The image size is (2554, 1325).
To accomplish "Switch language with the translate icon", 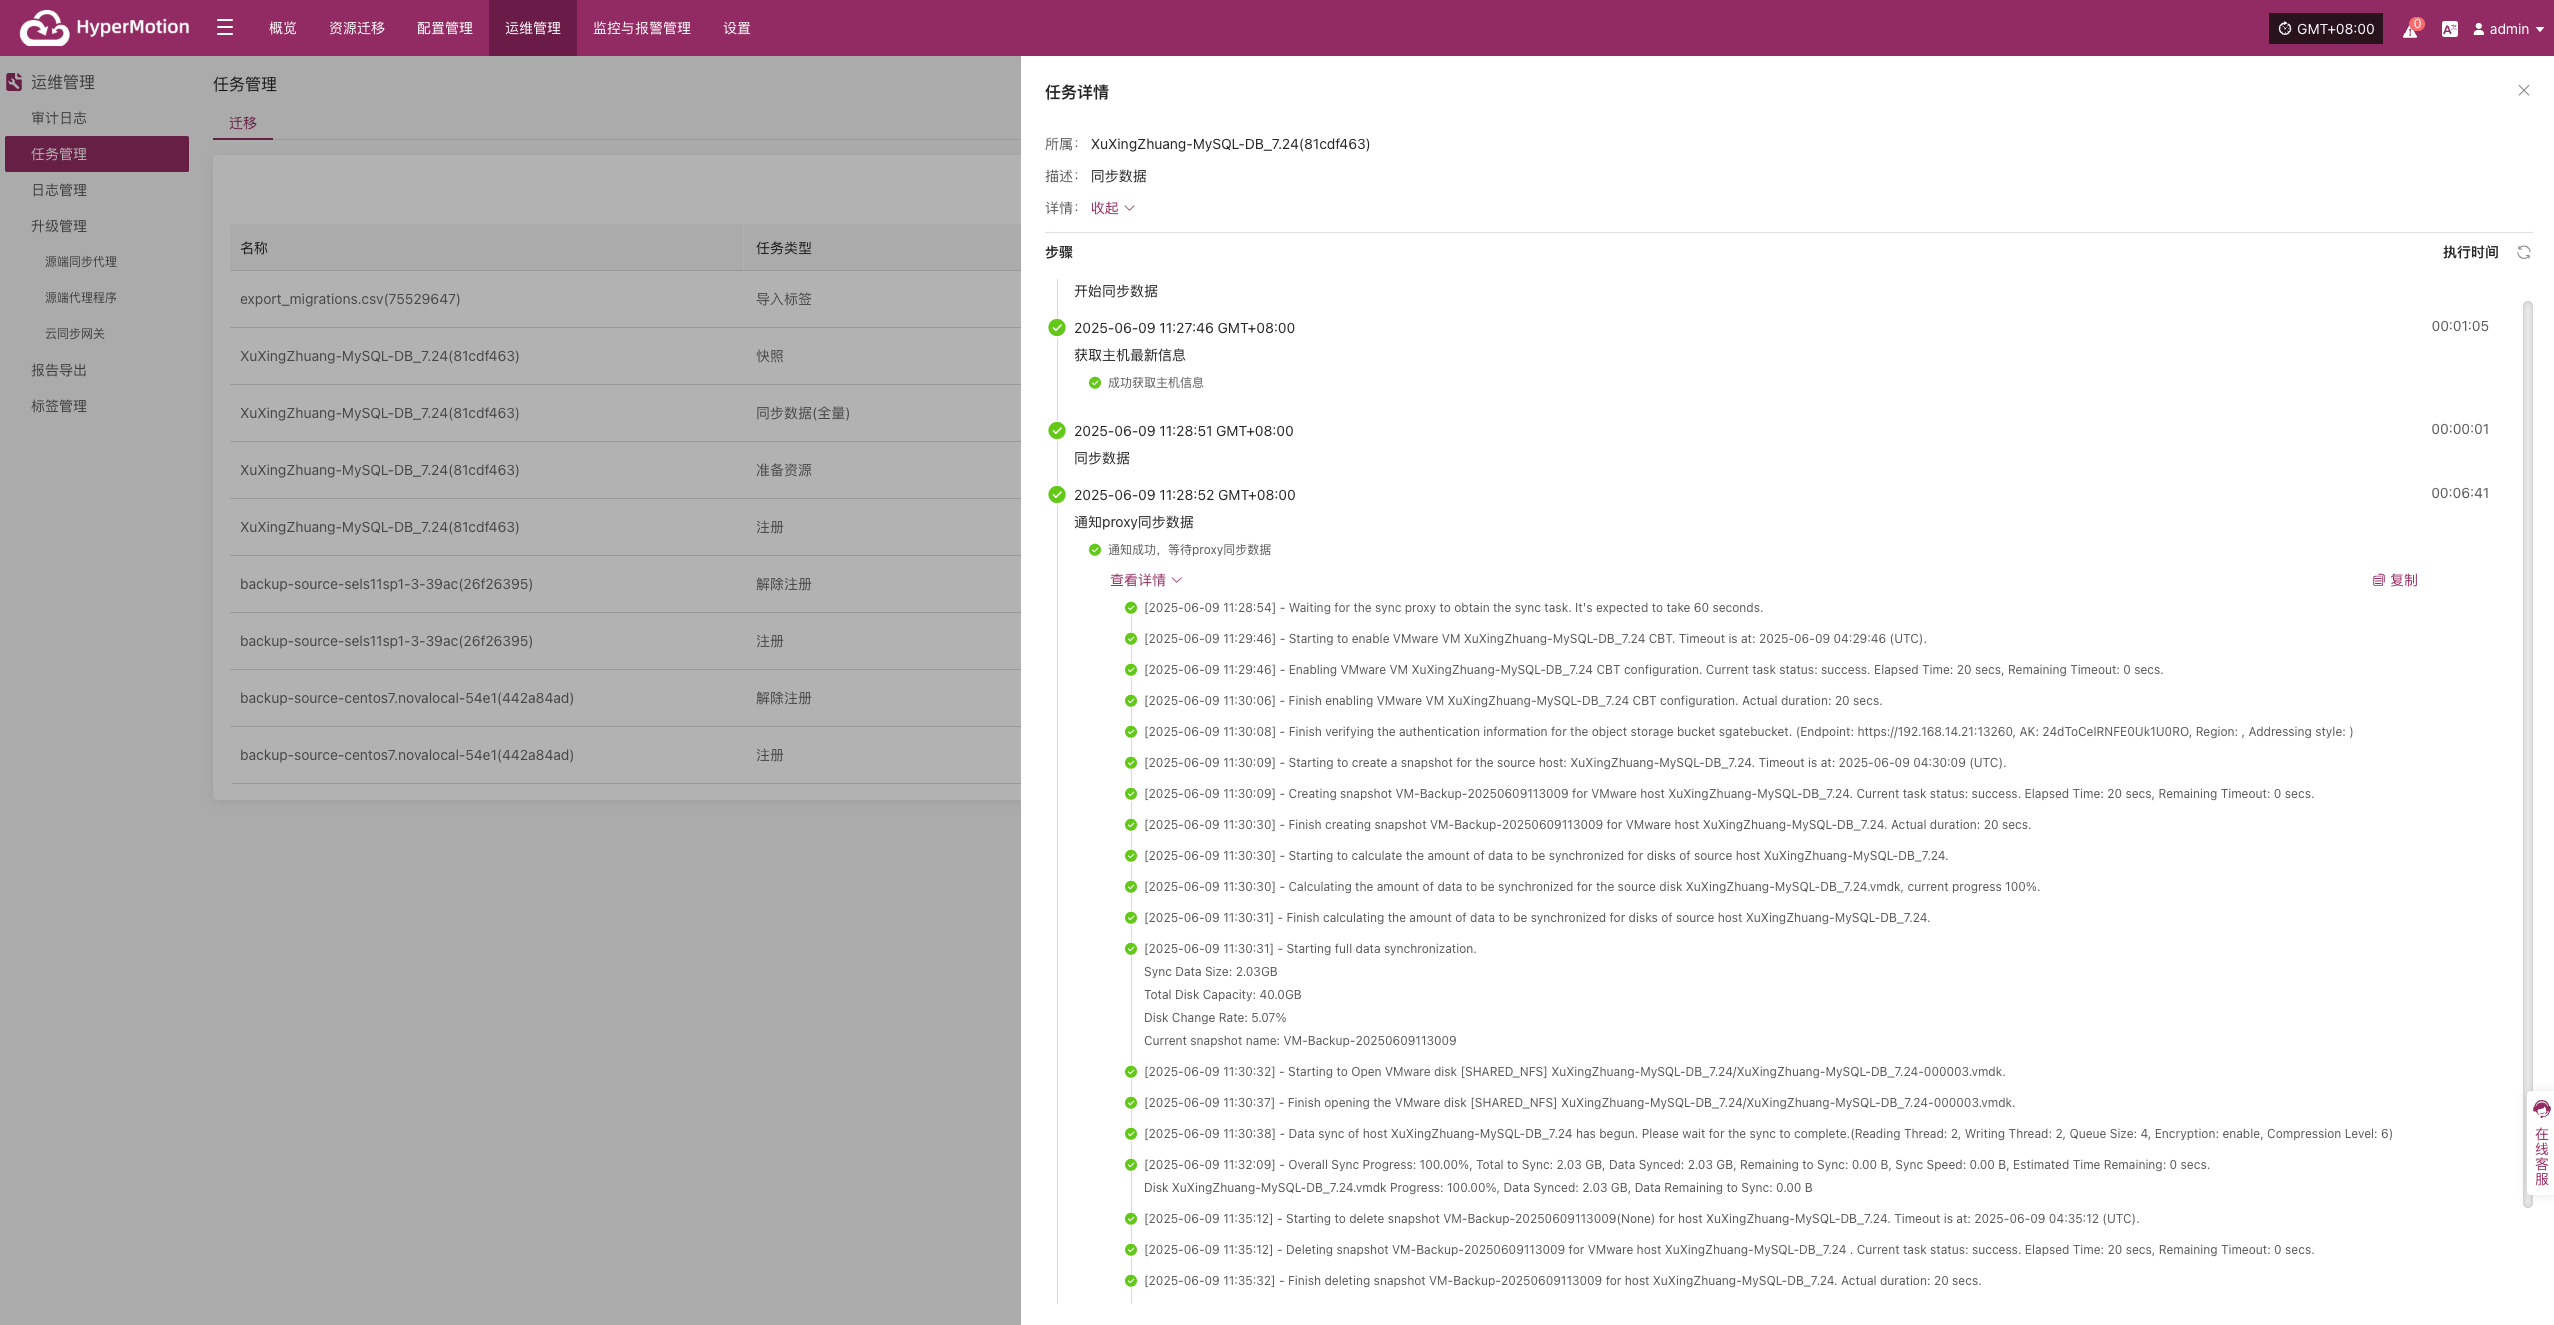I will coord(2449,29).
